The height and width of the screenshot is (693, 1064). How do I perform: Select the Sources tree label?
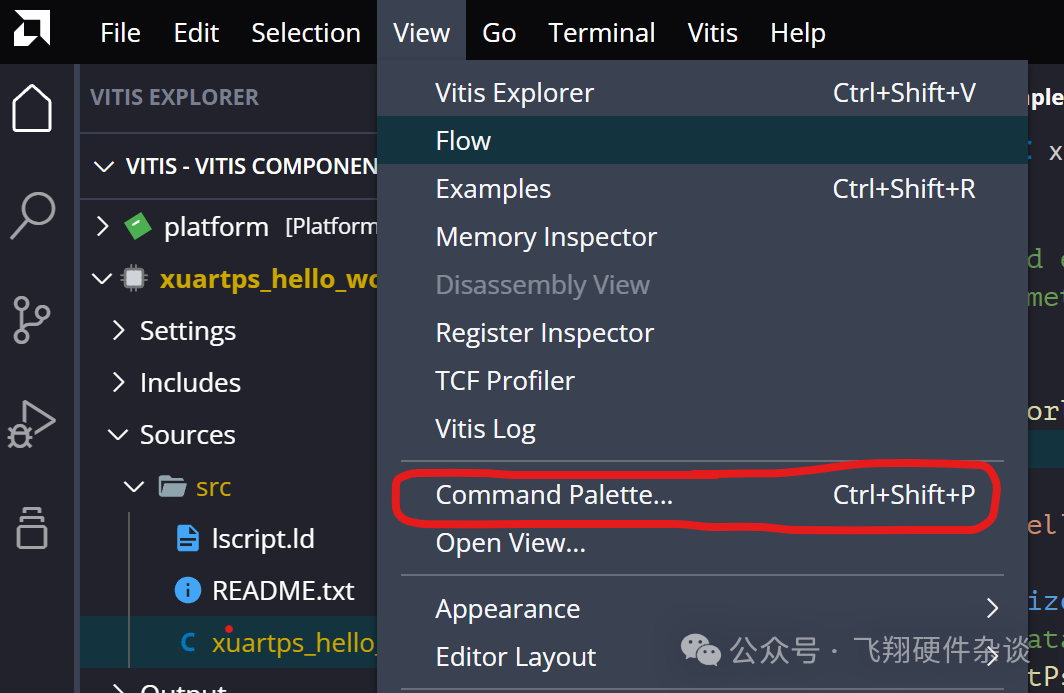point(187,435)
